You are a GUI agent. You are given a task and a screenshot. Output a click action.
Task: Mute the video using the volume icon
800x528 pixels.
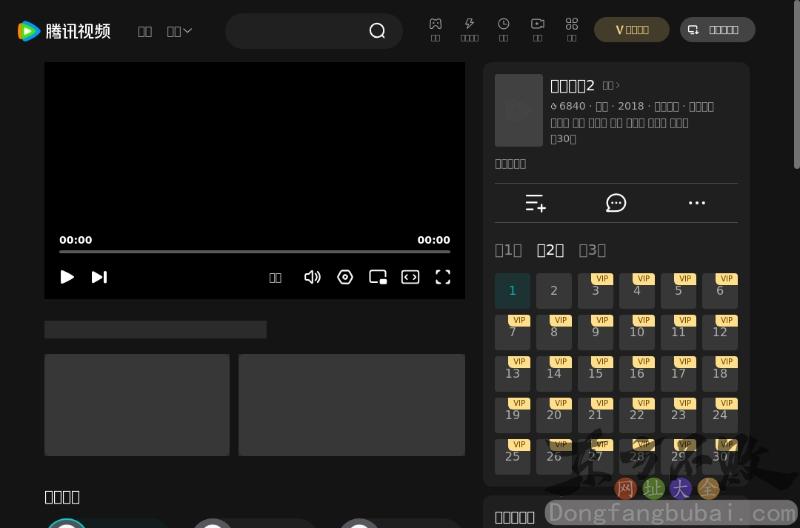tap(312, 277)
